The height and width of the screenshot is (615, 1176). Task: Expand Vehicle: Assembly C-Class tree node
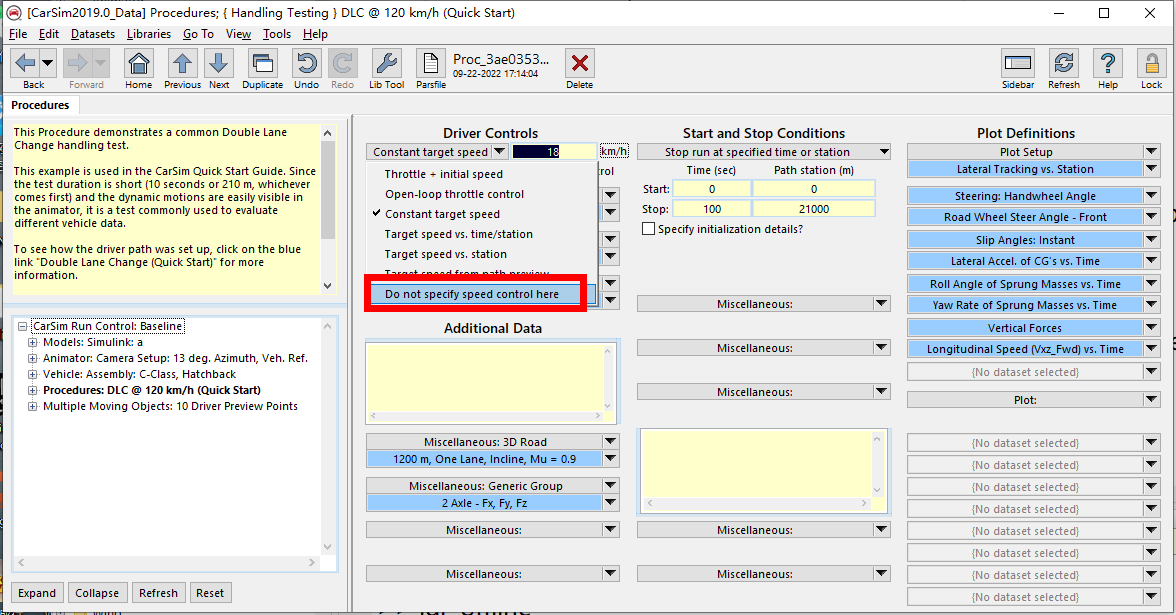[32, 374]
